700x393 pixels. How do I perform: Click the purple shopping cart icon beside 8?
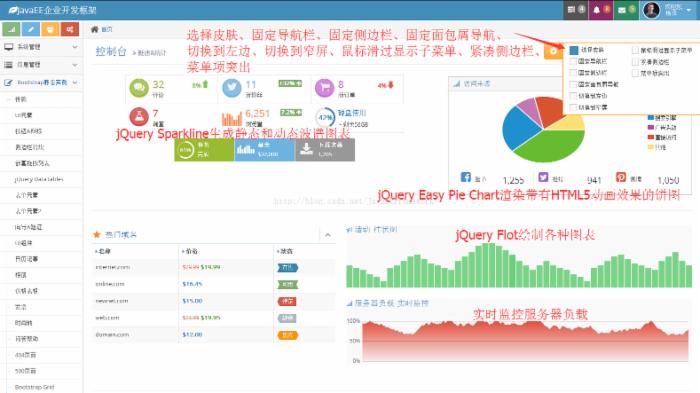(324, 87)
